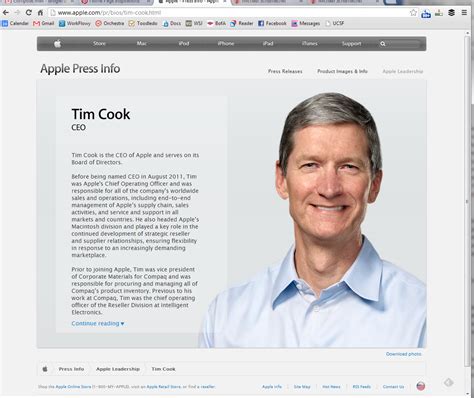
Task: Select Mac in the Apple navigation
Action: (x=141, y=43)
